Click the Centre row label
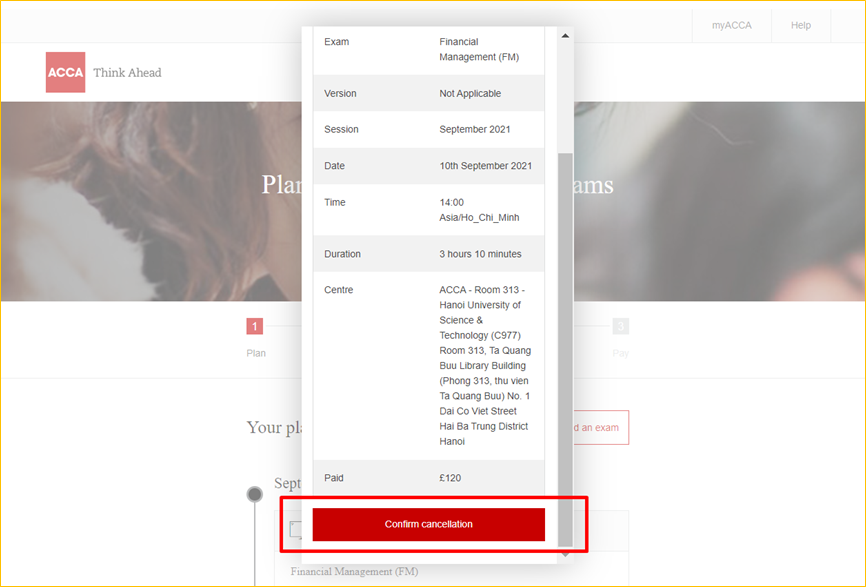Image resolution: width=866 pixels, height=587 pixels. (339, 290)
